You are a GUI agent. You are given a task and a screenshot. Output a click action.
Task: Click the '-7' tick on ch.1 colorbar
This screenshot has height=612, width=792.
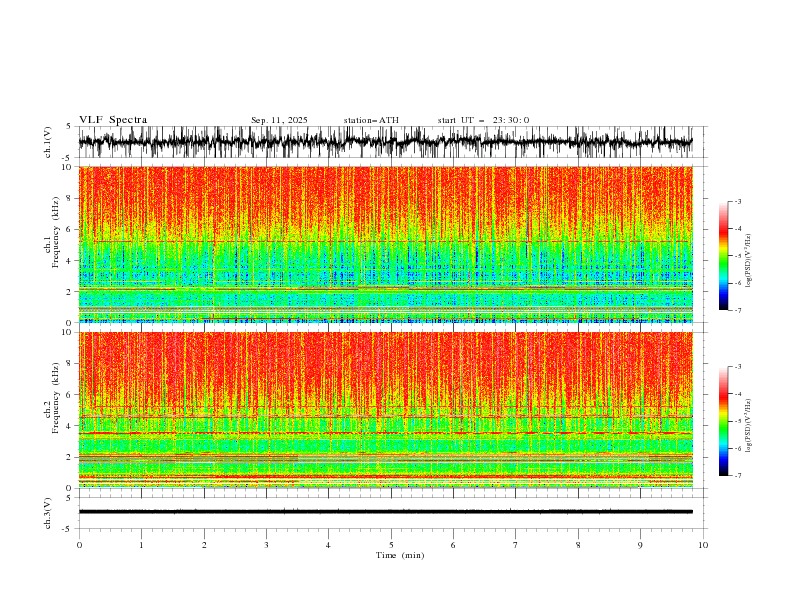[737, 311]
